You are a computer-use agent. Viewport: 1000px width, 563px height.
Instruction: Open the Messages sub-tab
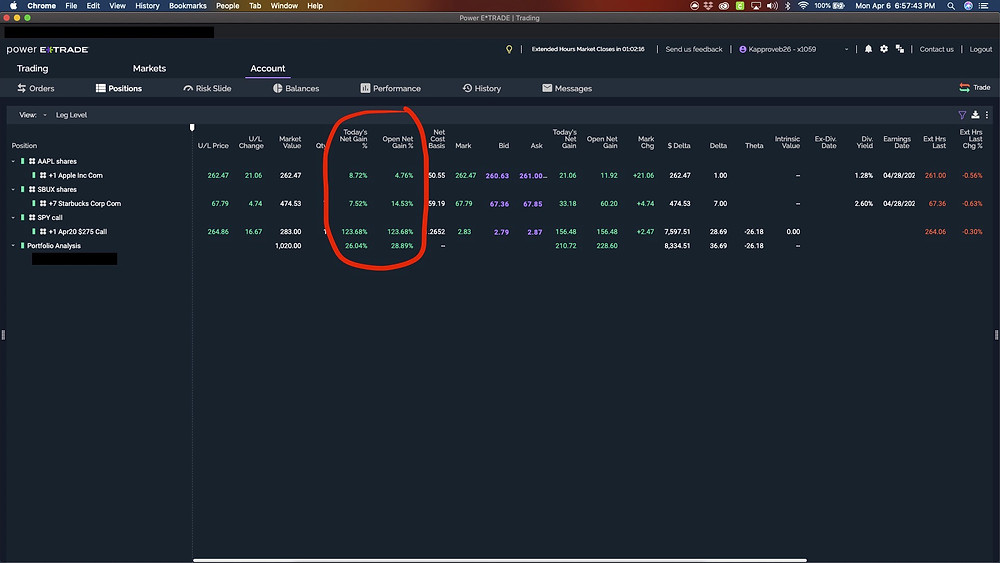(x=567, y=88)
